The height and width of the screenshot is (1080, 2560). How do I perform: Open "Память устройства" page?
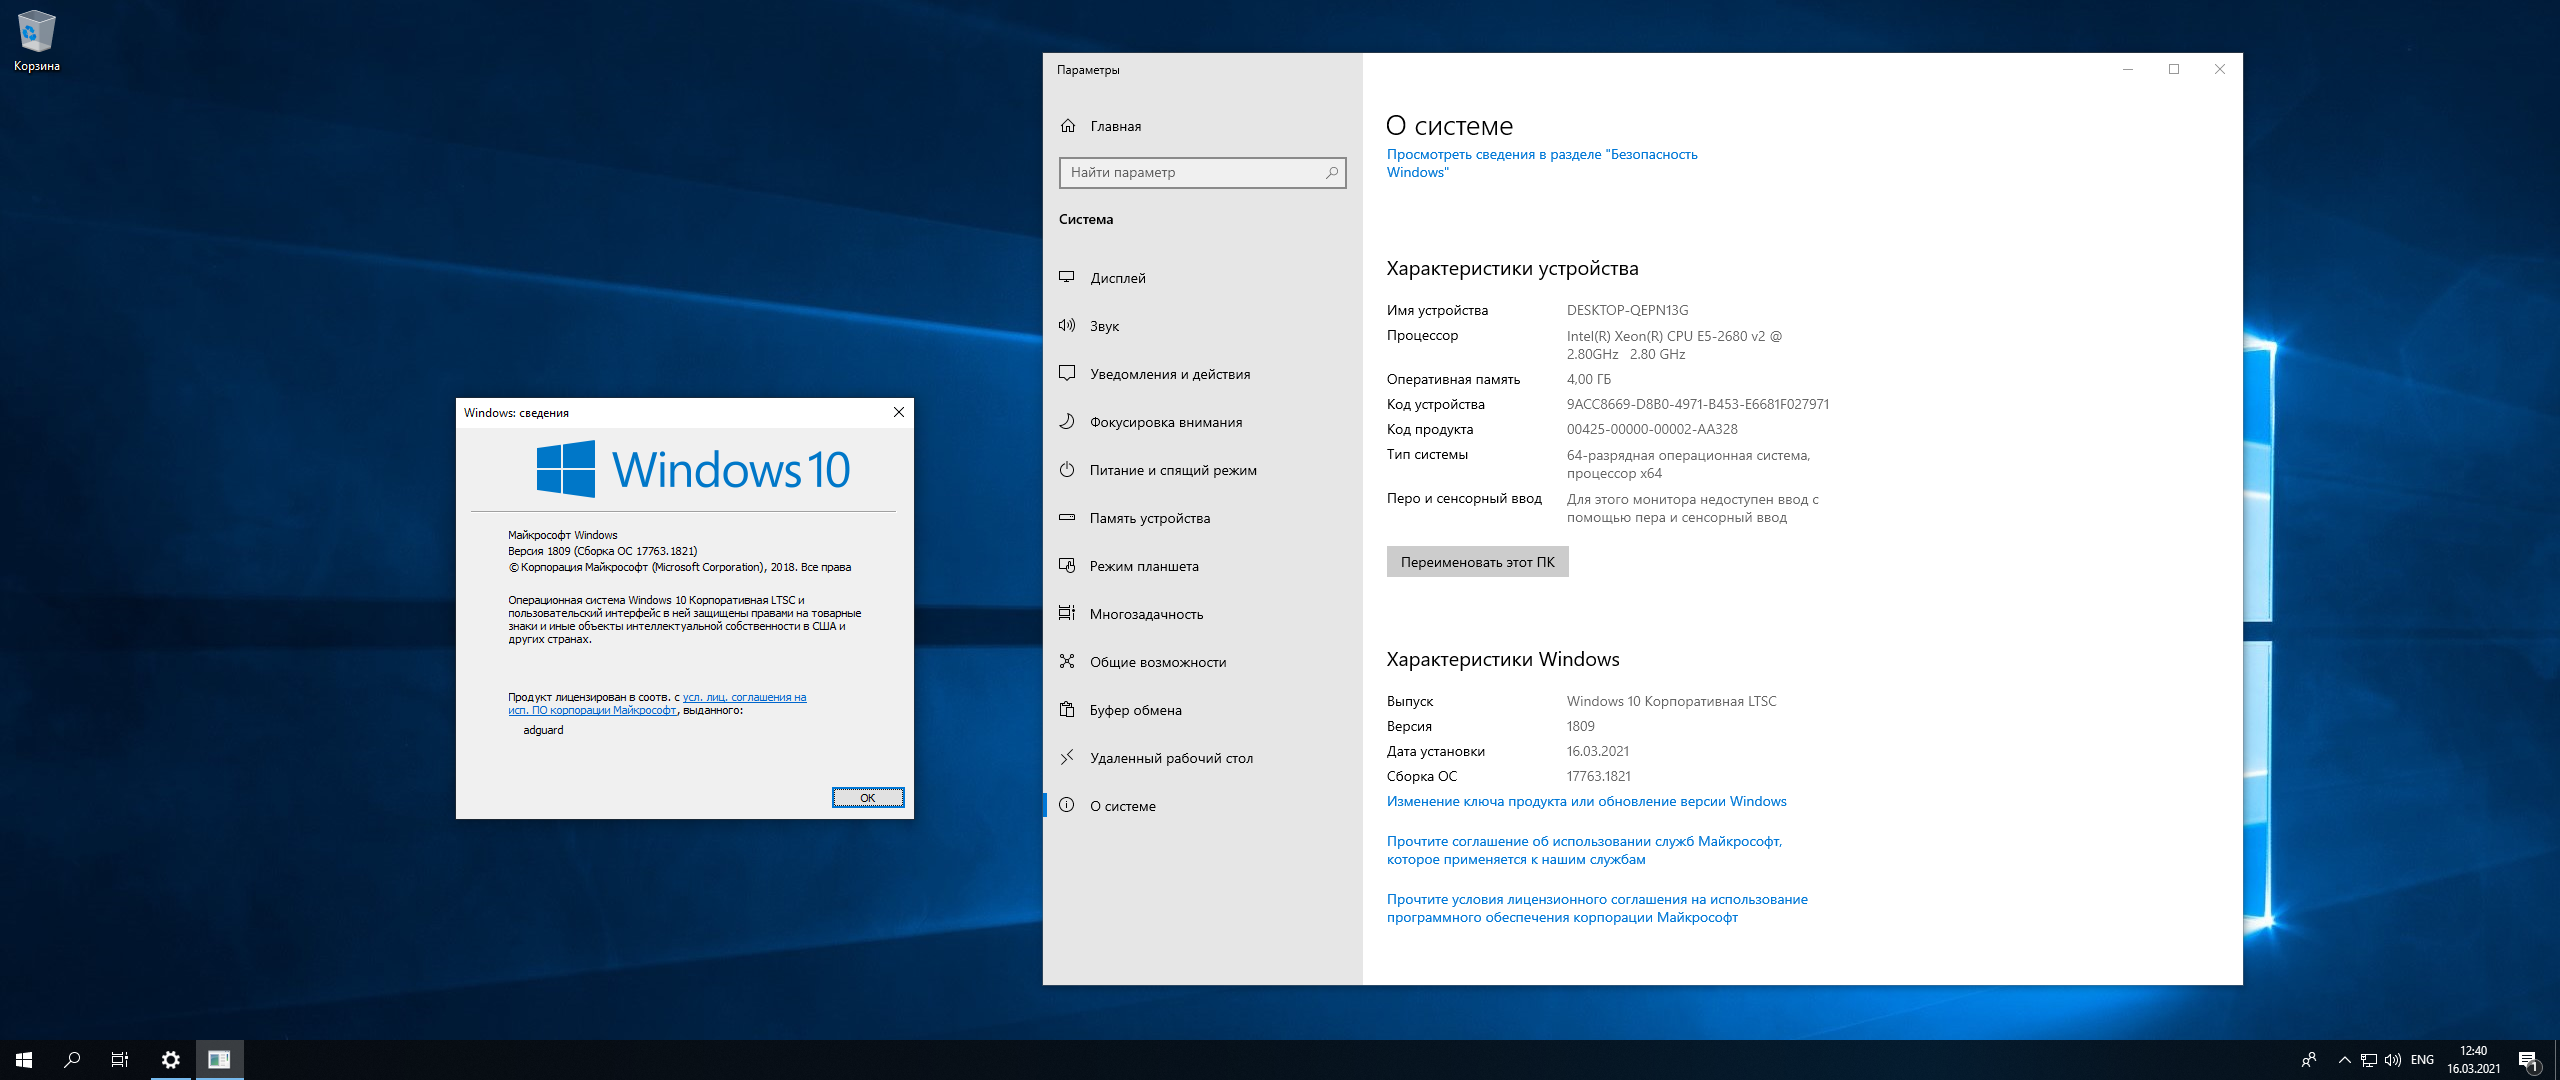point(1150,518)
